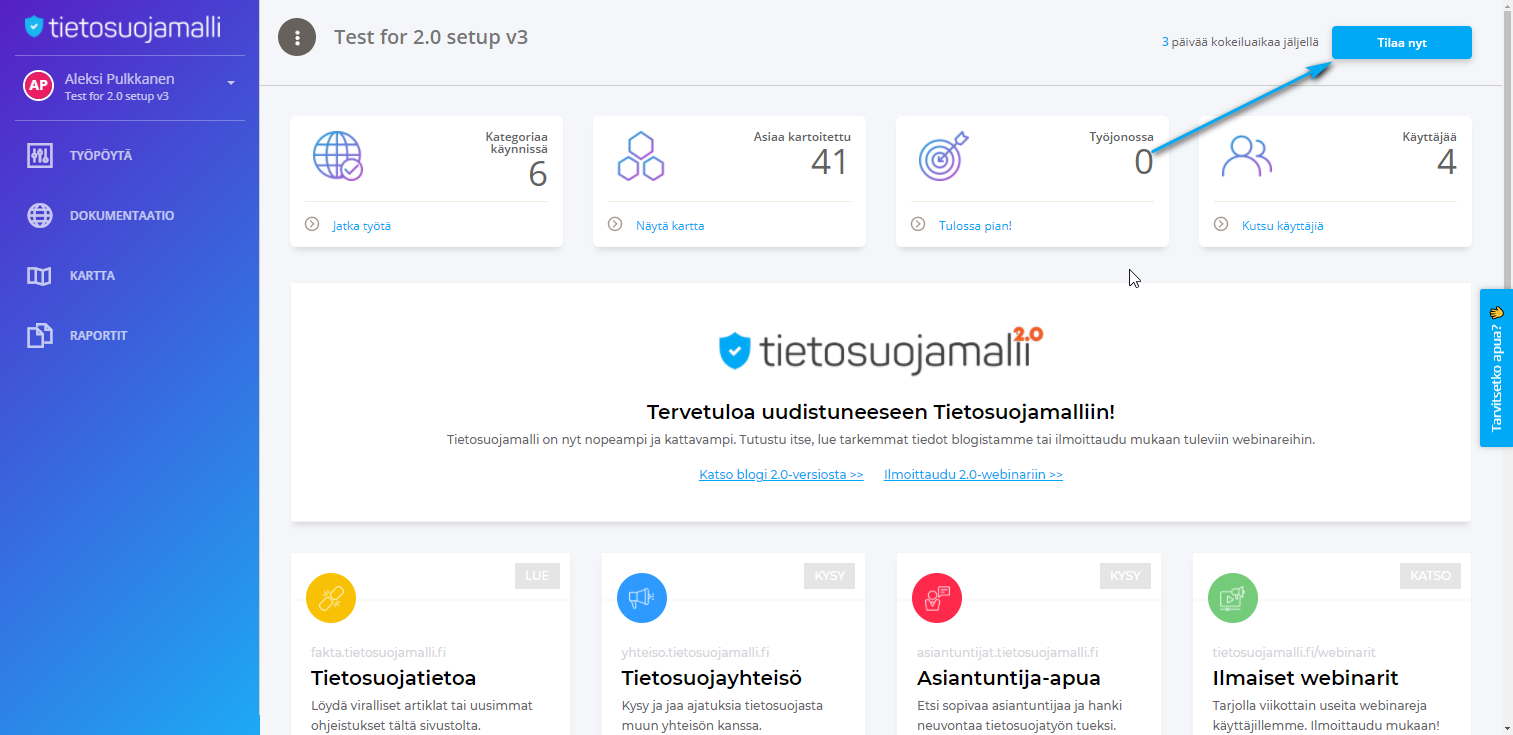This screenshot has height=735, width=1513.
Task: Click the globe icon on the Kategoriaa käynnissä card
Action: tap(337, 156)
